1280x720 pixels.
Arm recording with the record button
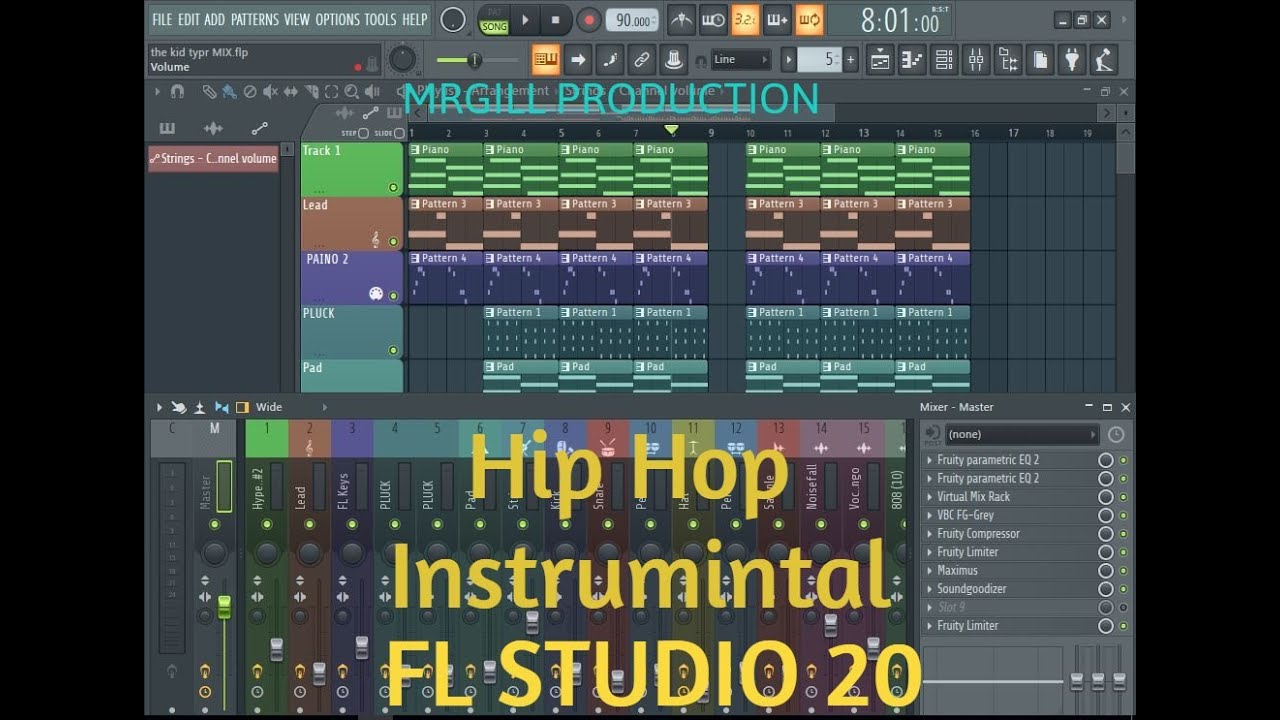click(x=589, y=19)
